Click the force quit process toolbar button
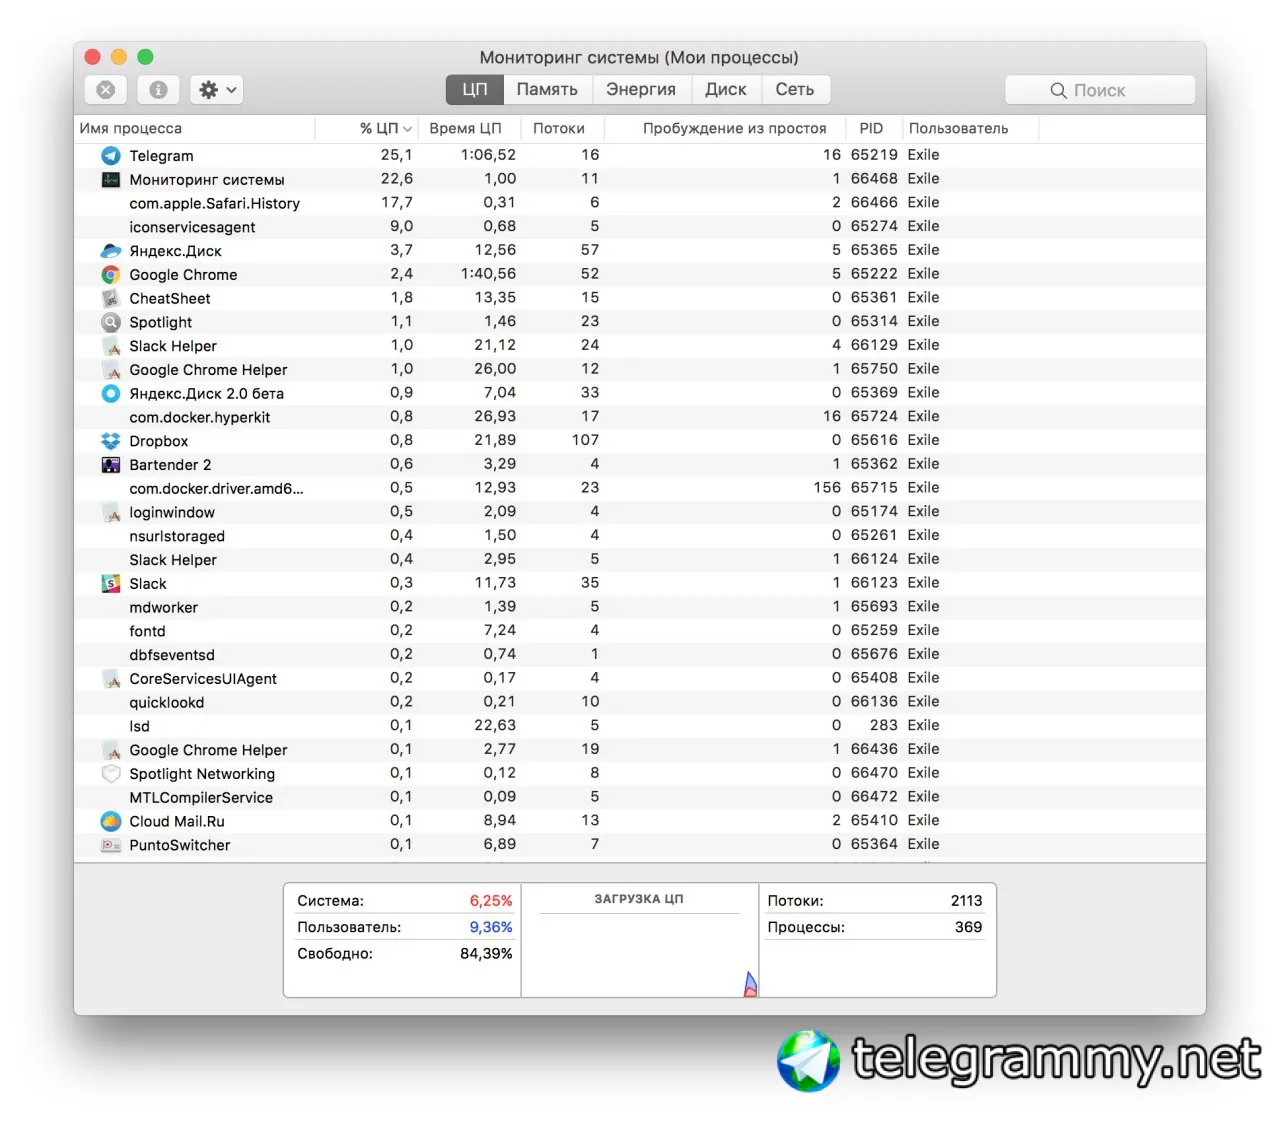This screenshot has height=1121, width=1280. pyautogui.click(x=105, y=90)
